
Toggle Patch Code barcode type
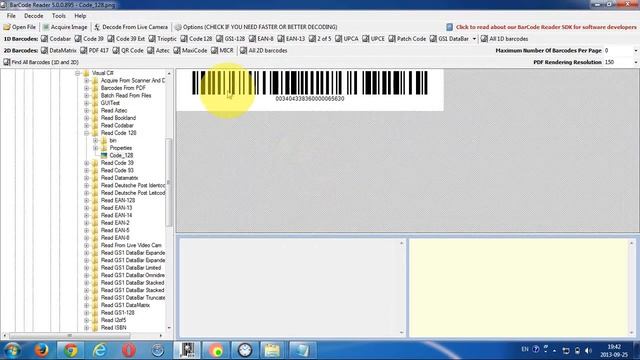coord(407,39)
